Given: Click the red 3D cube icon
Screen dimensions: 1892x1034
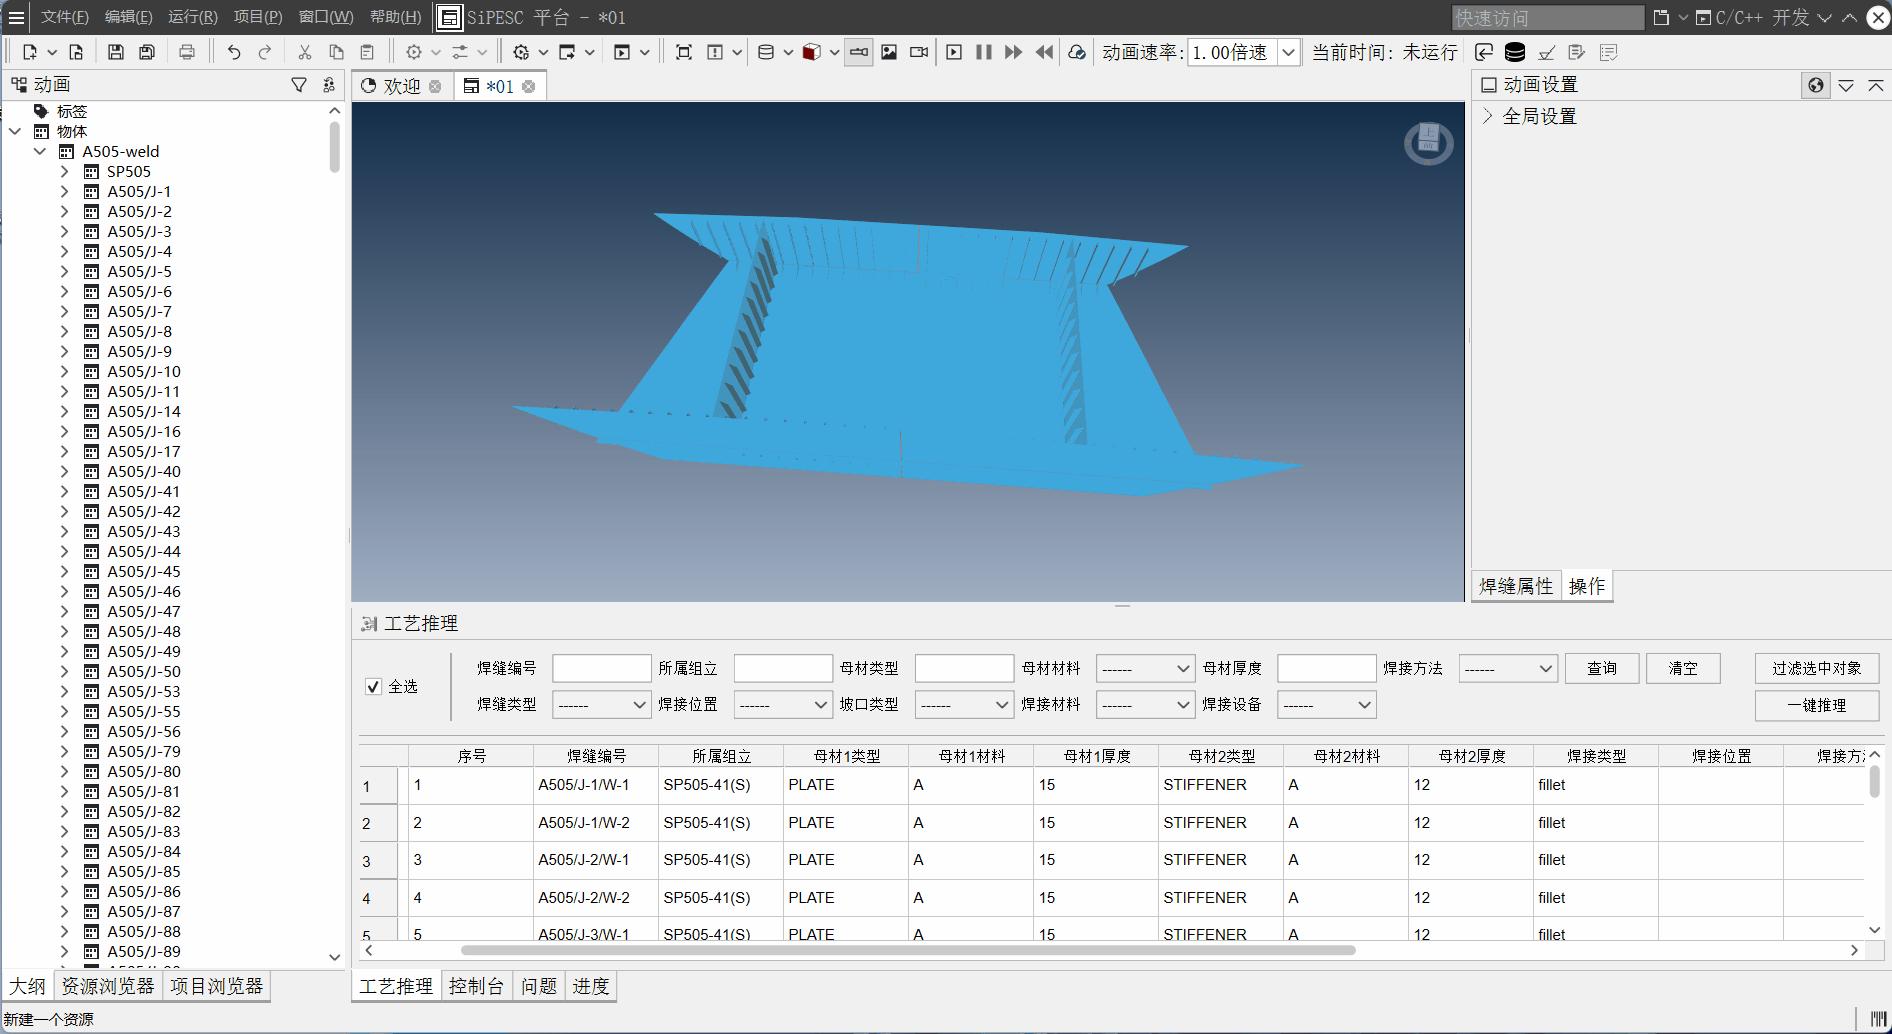Looking at the screenshot, I should [x=811, y=52].
